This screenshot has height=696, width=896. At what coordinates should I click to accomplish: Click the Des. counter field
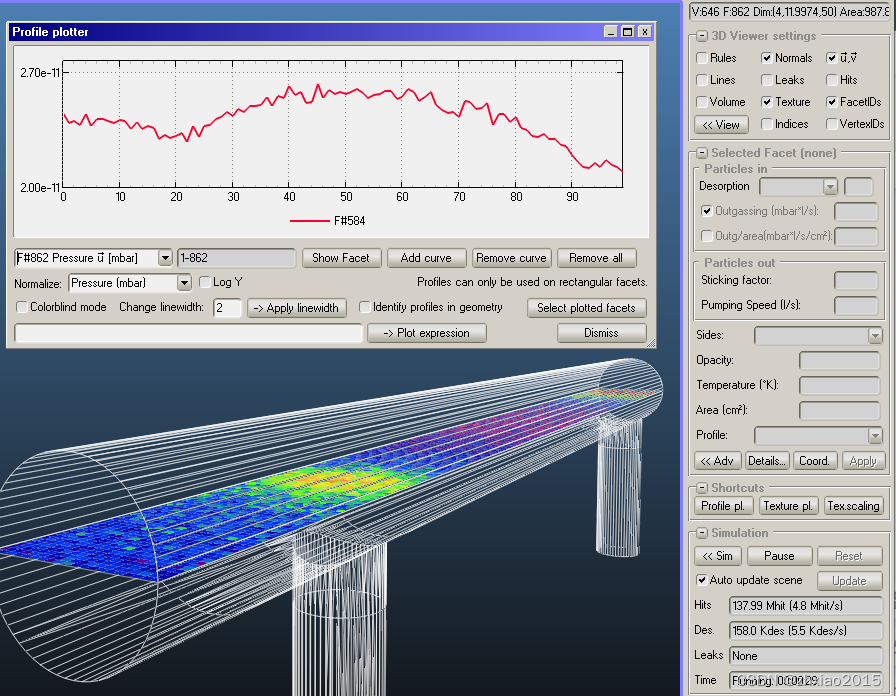[x=806, y=631]
